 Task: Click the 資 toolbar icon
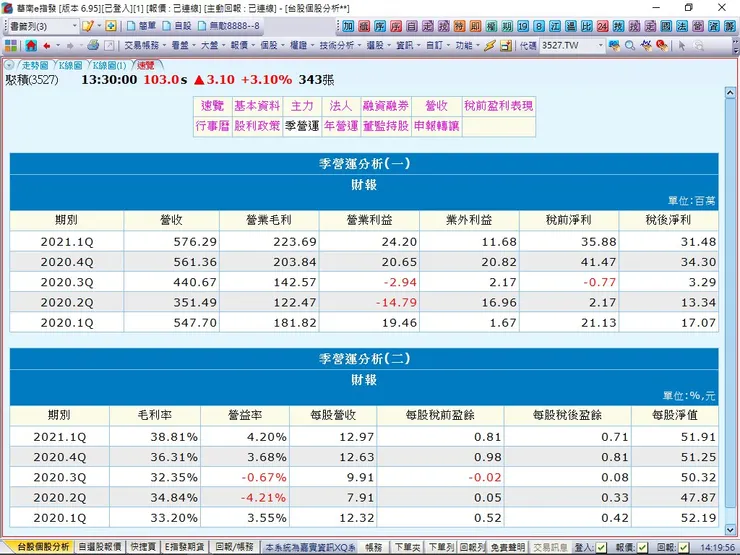714,26
